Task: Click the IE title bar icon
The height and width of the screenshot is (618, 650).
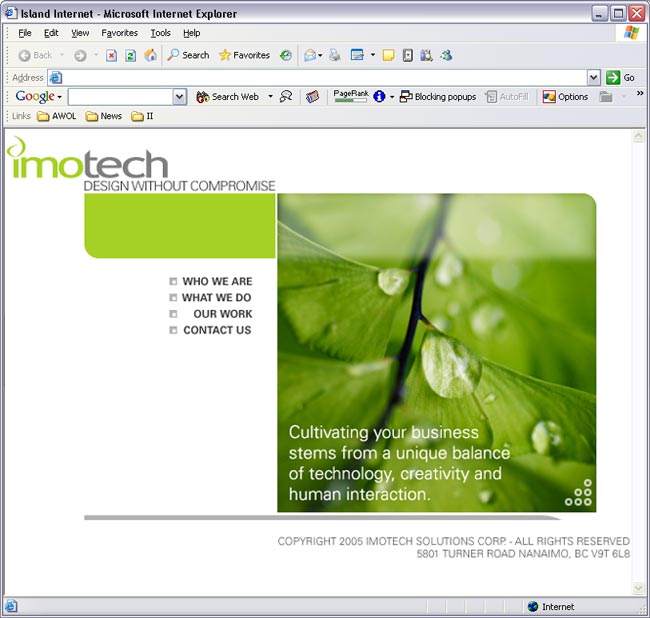Action: [11, 13]
